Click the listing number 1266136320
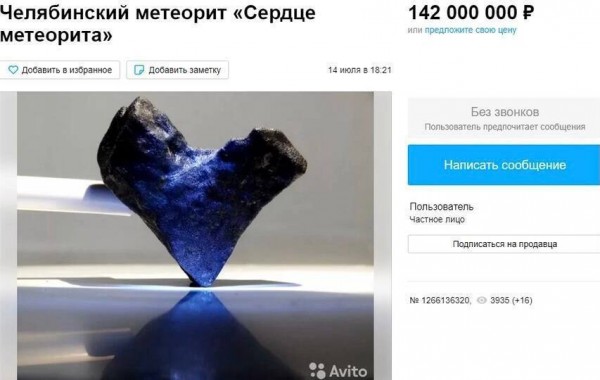 pos(440,300)
